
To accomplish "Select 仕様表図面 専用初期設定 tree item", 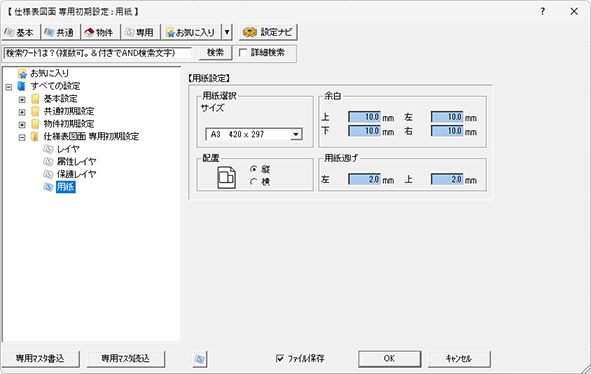I will pos(91,136).
